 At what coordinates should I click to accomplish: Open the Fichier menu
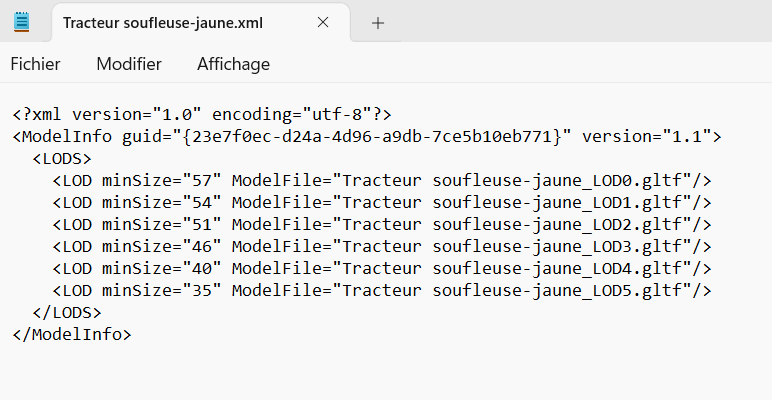[35, 64]
